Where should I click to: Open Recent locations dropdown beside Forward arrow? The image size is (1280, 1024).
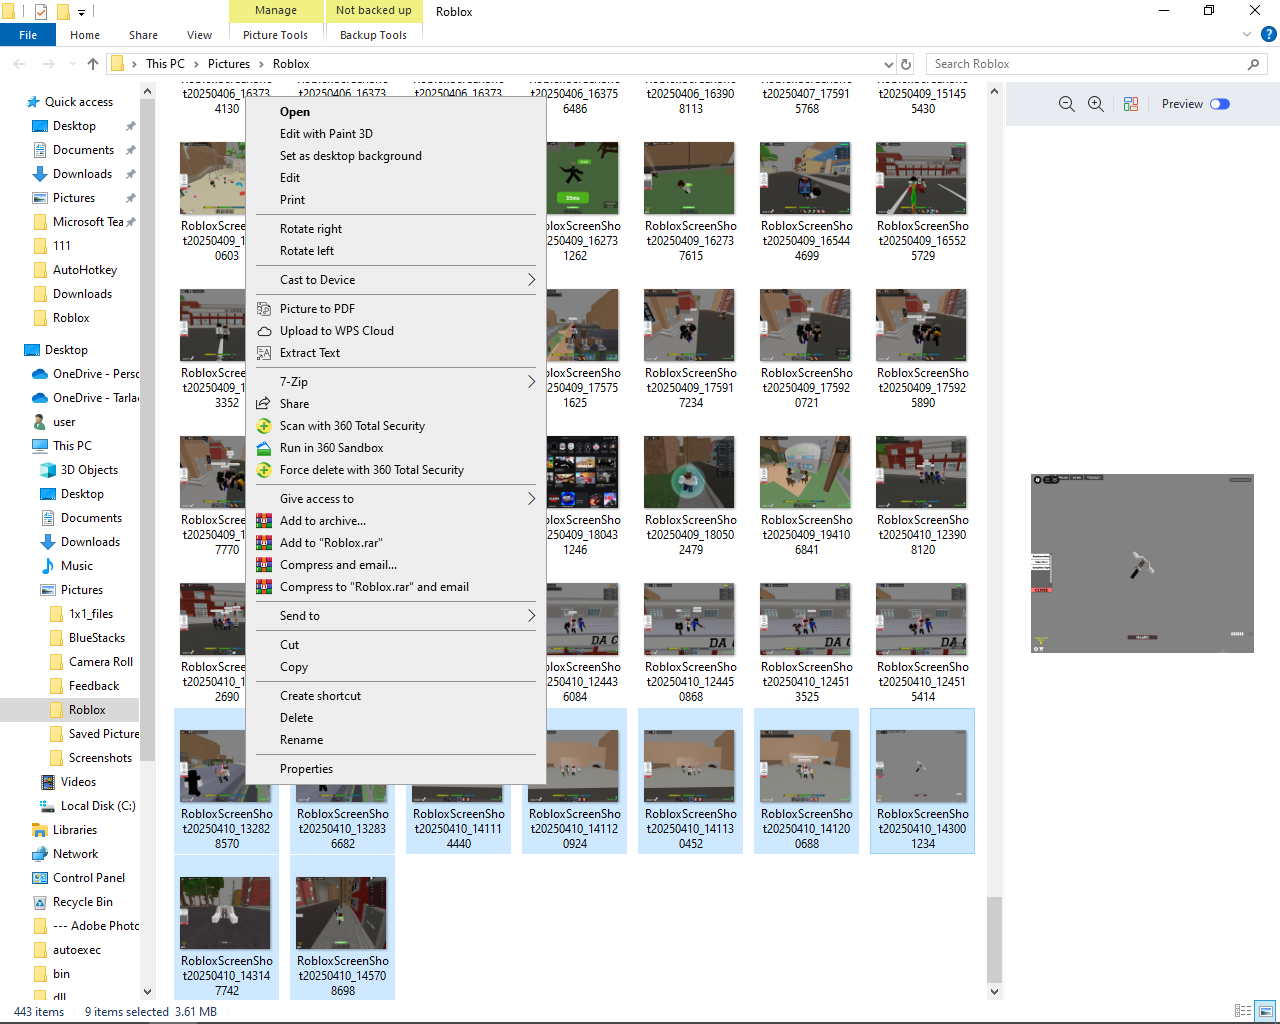[x=71, y=64]
